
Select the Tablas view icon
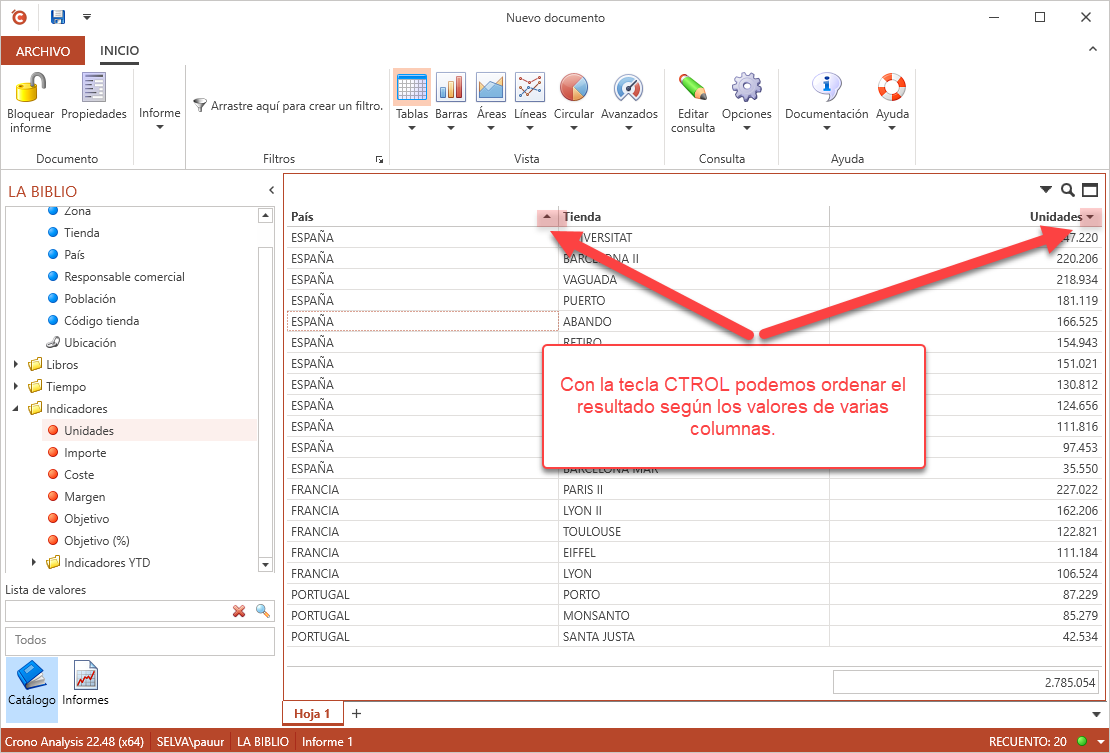click(x=411, y=88)
